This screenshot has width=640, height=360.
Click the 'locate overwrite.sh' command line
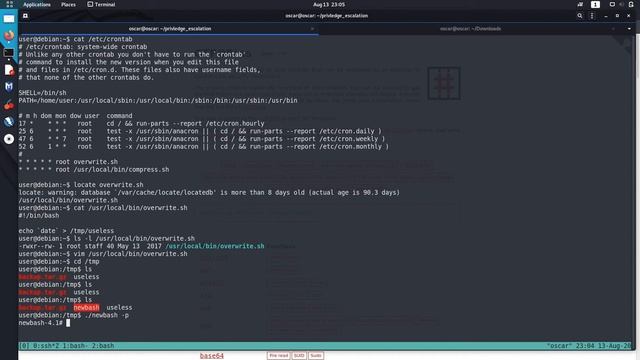[x=81, y=185]
